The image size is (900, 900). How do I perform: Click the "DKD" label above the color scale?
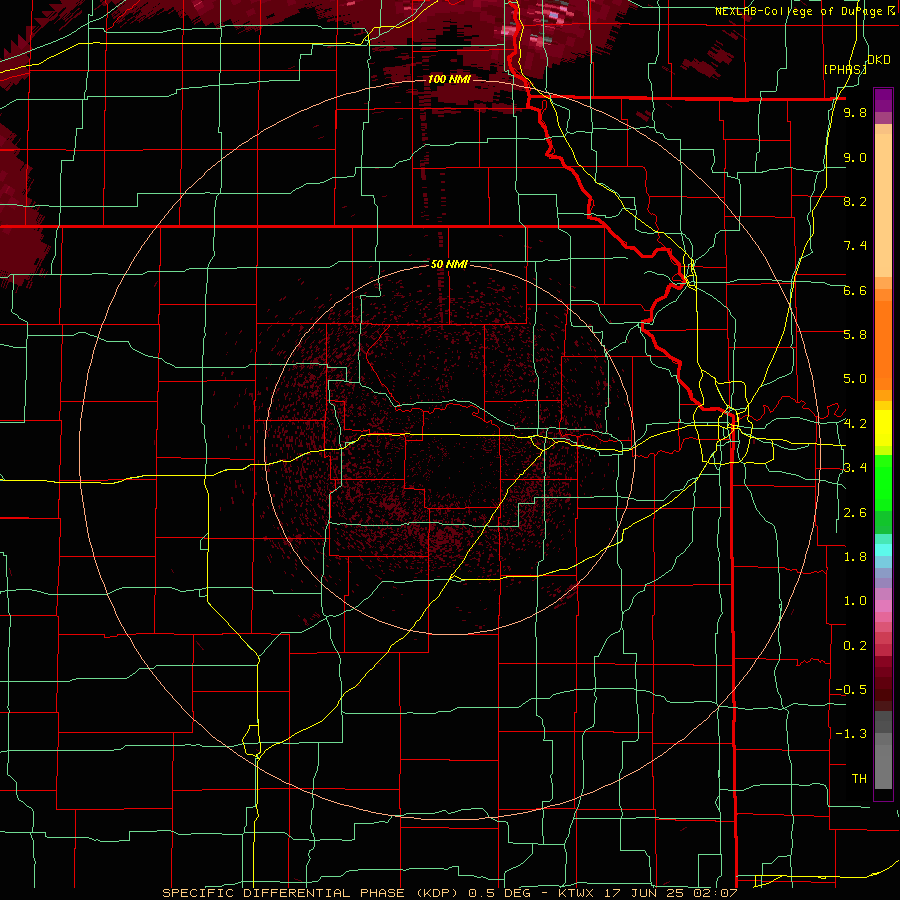879,60
